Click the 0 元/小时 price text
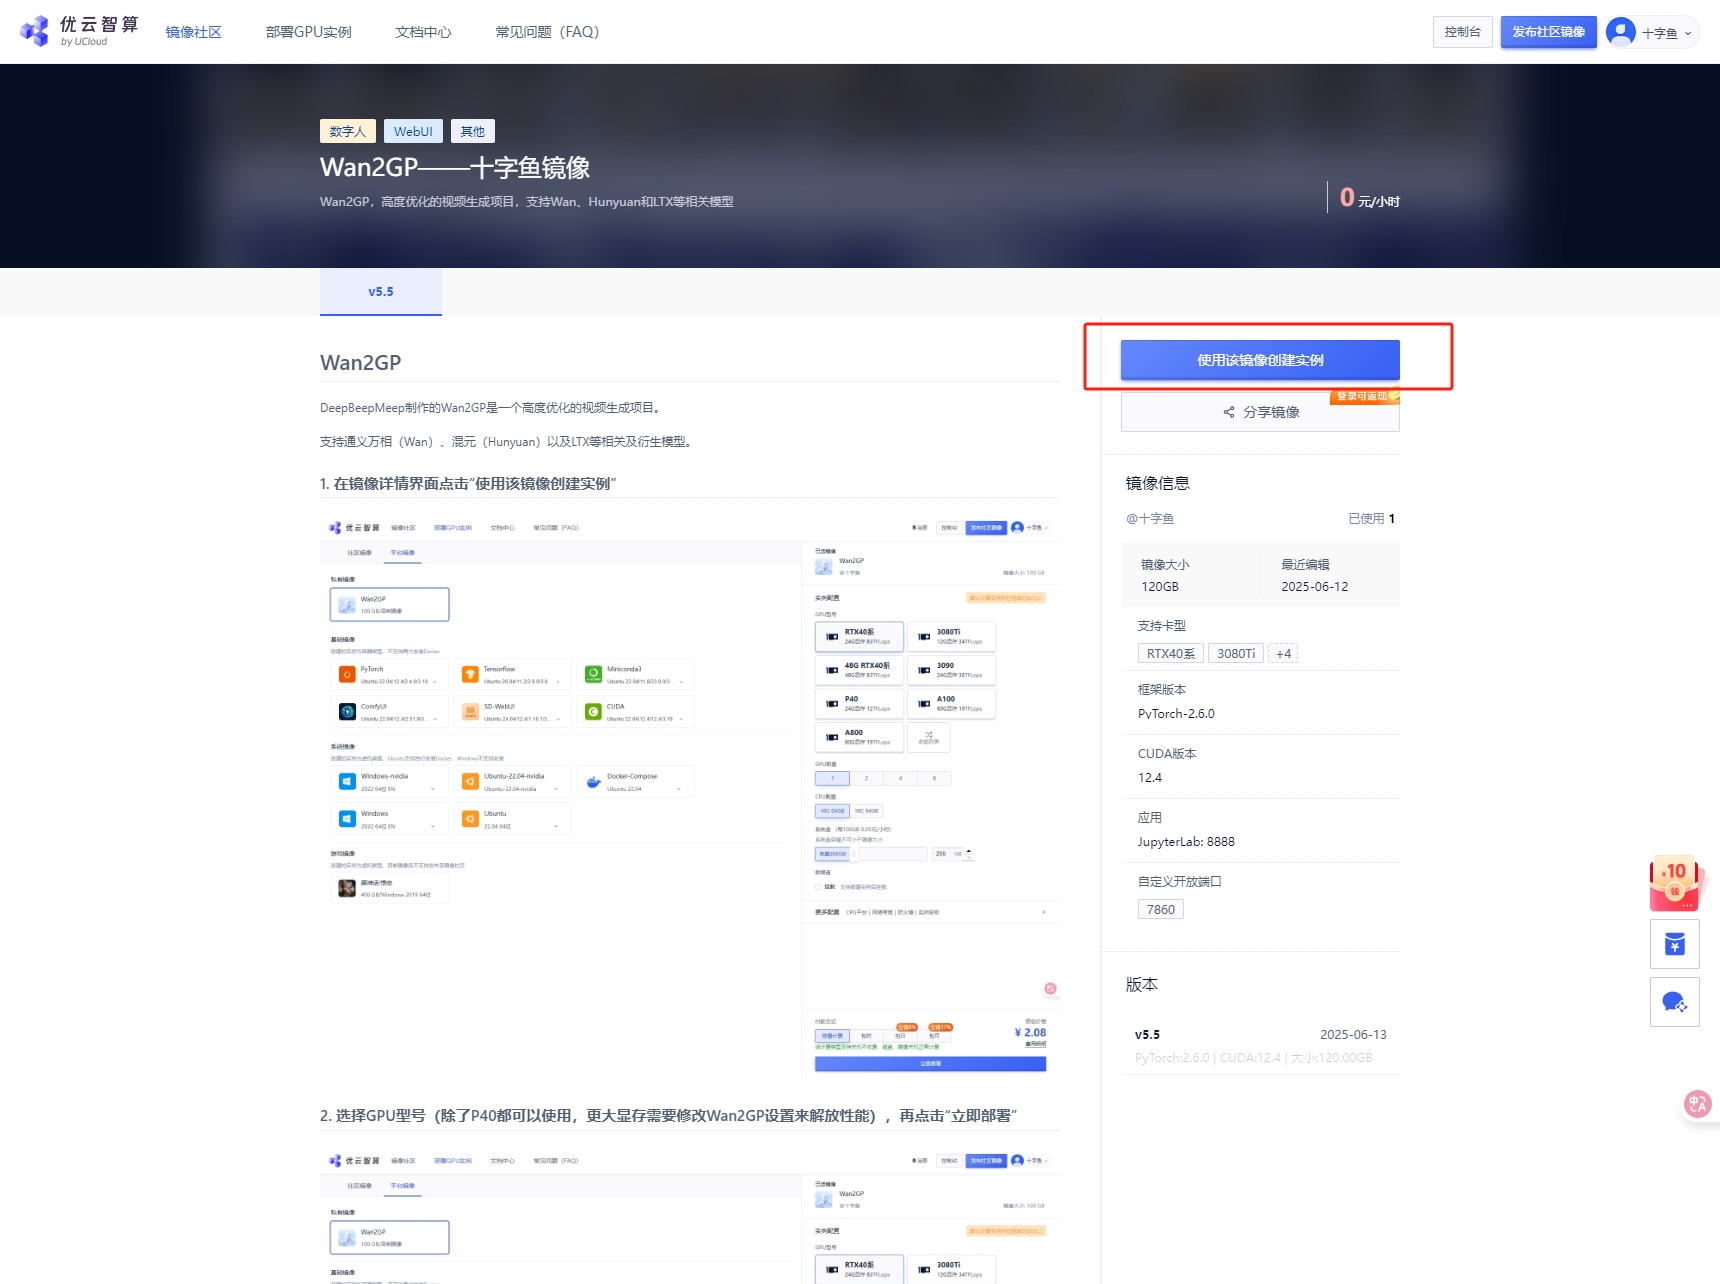Screen dimensions: 1720x1284 pyautogui.click(x=1369, y=198)
